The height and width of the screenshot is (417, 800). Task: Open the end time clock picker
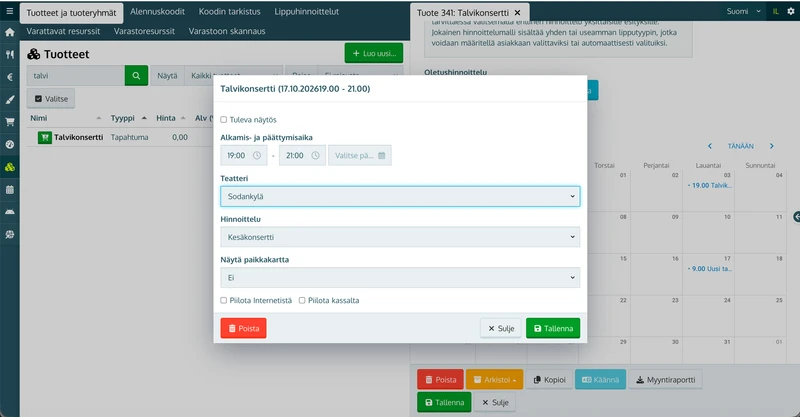pos(315,156)
